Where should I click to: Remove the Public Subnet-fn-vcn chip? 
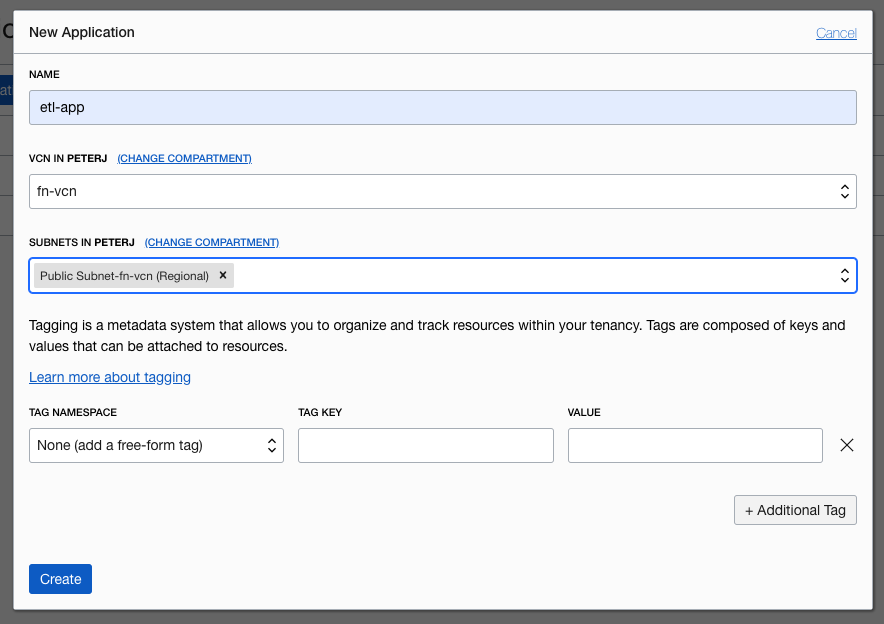(223, 275)
